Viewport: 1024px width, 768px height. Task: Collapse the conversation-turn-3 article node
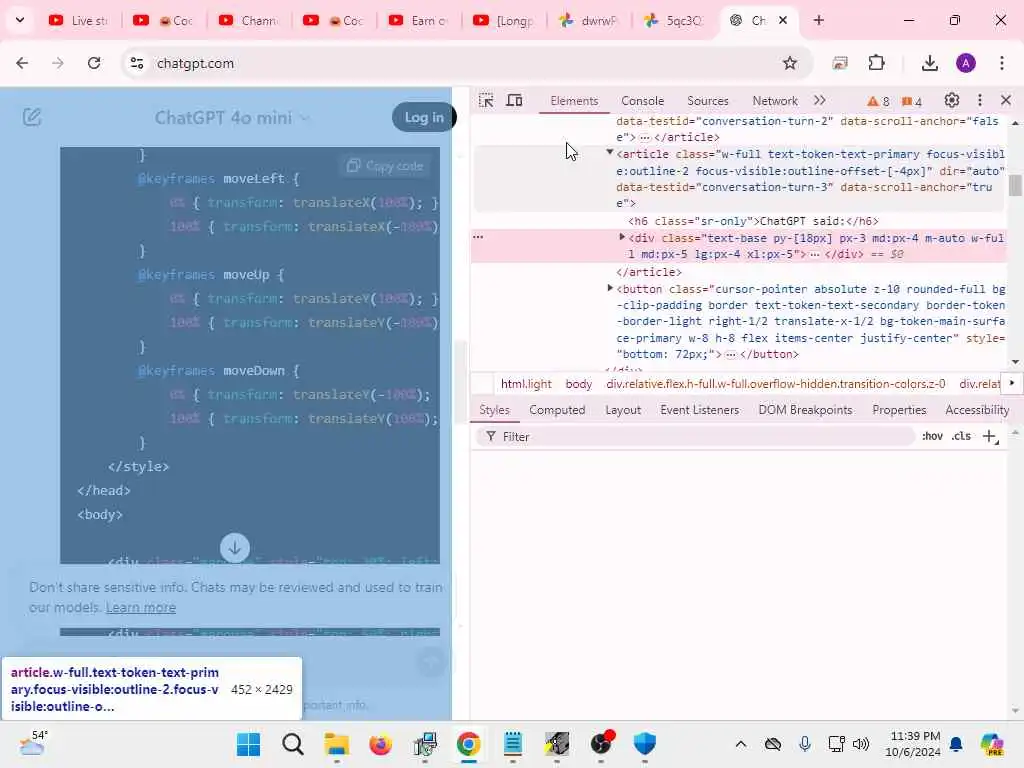click(609, 152)
